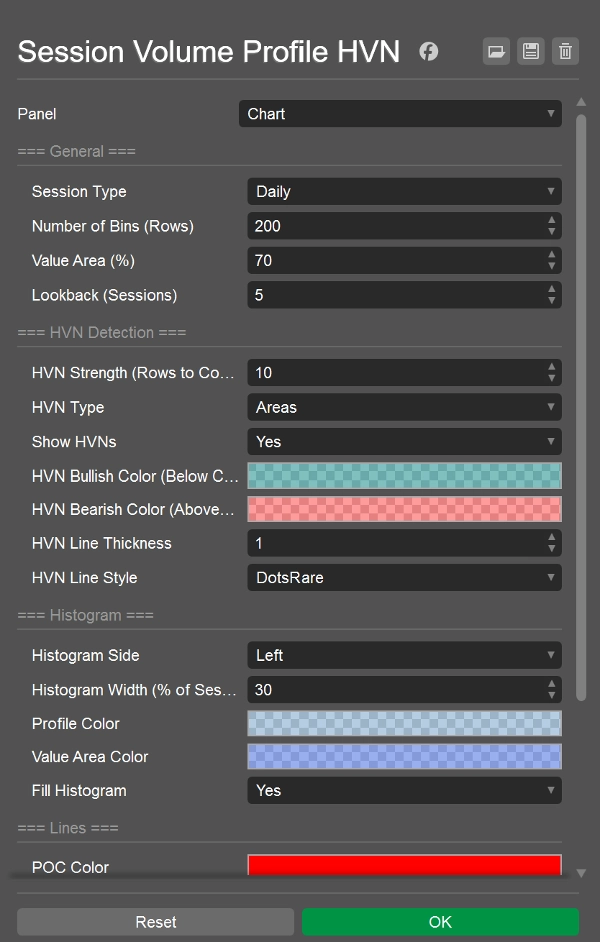Confirm settings with green OK button
The image size is (600, 942).
[x=440, y=922]
